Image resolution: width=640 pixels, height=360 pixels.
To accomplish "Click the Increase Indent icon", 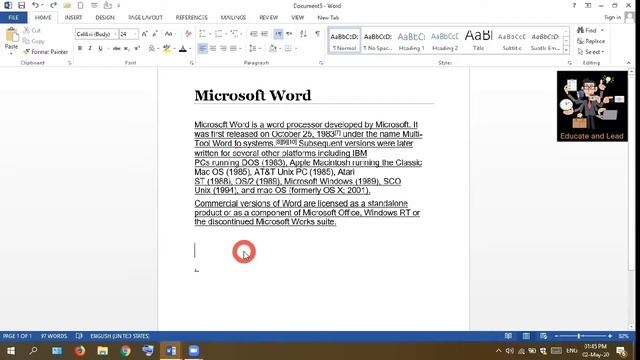I will (264, 34).
